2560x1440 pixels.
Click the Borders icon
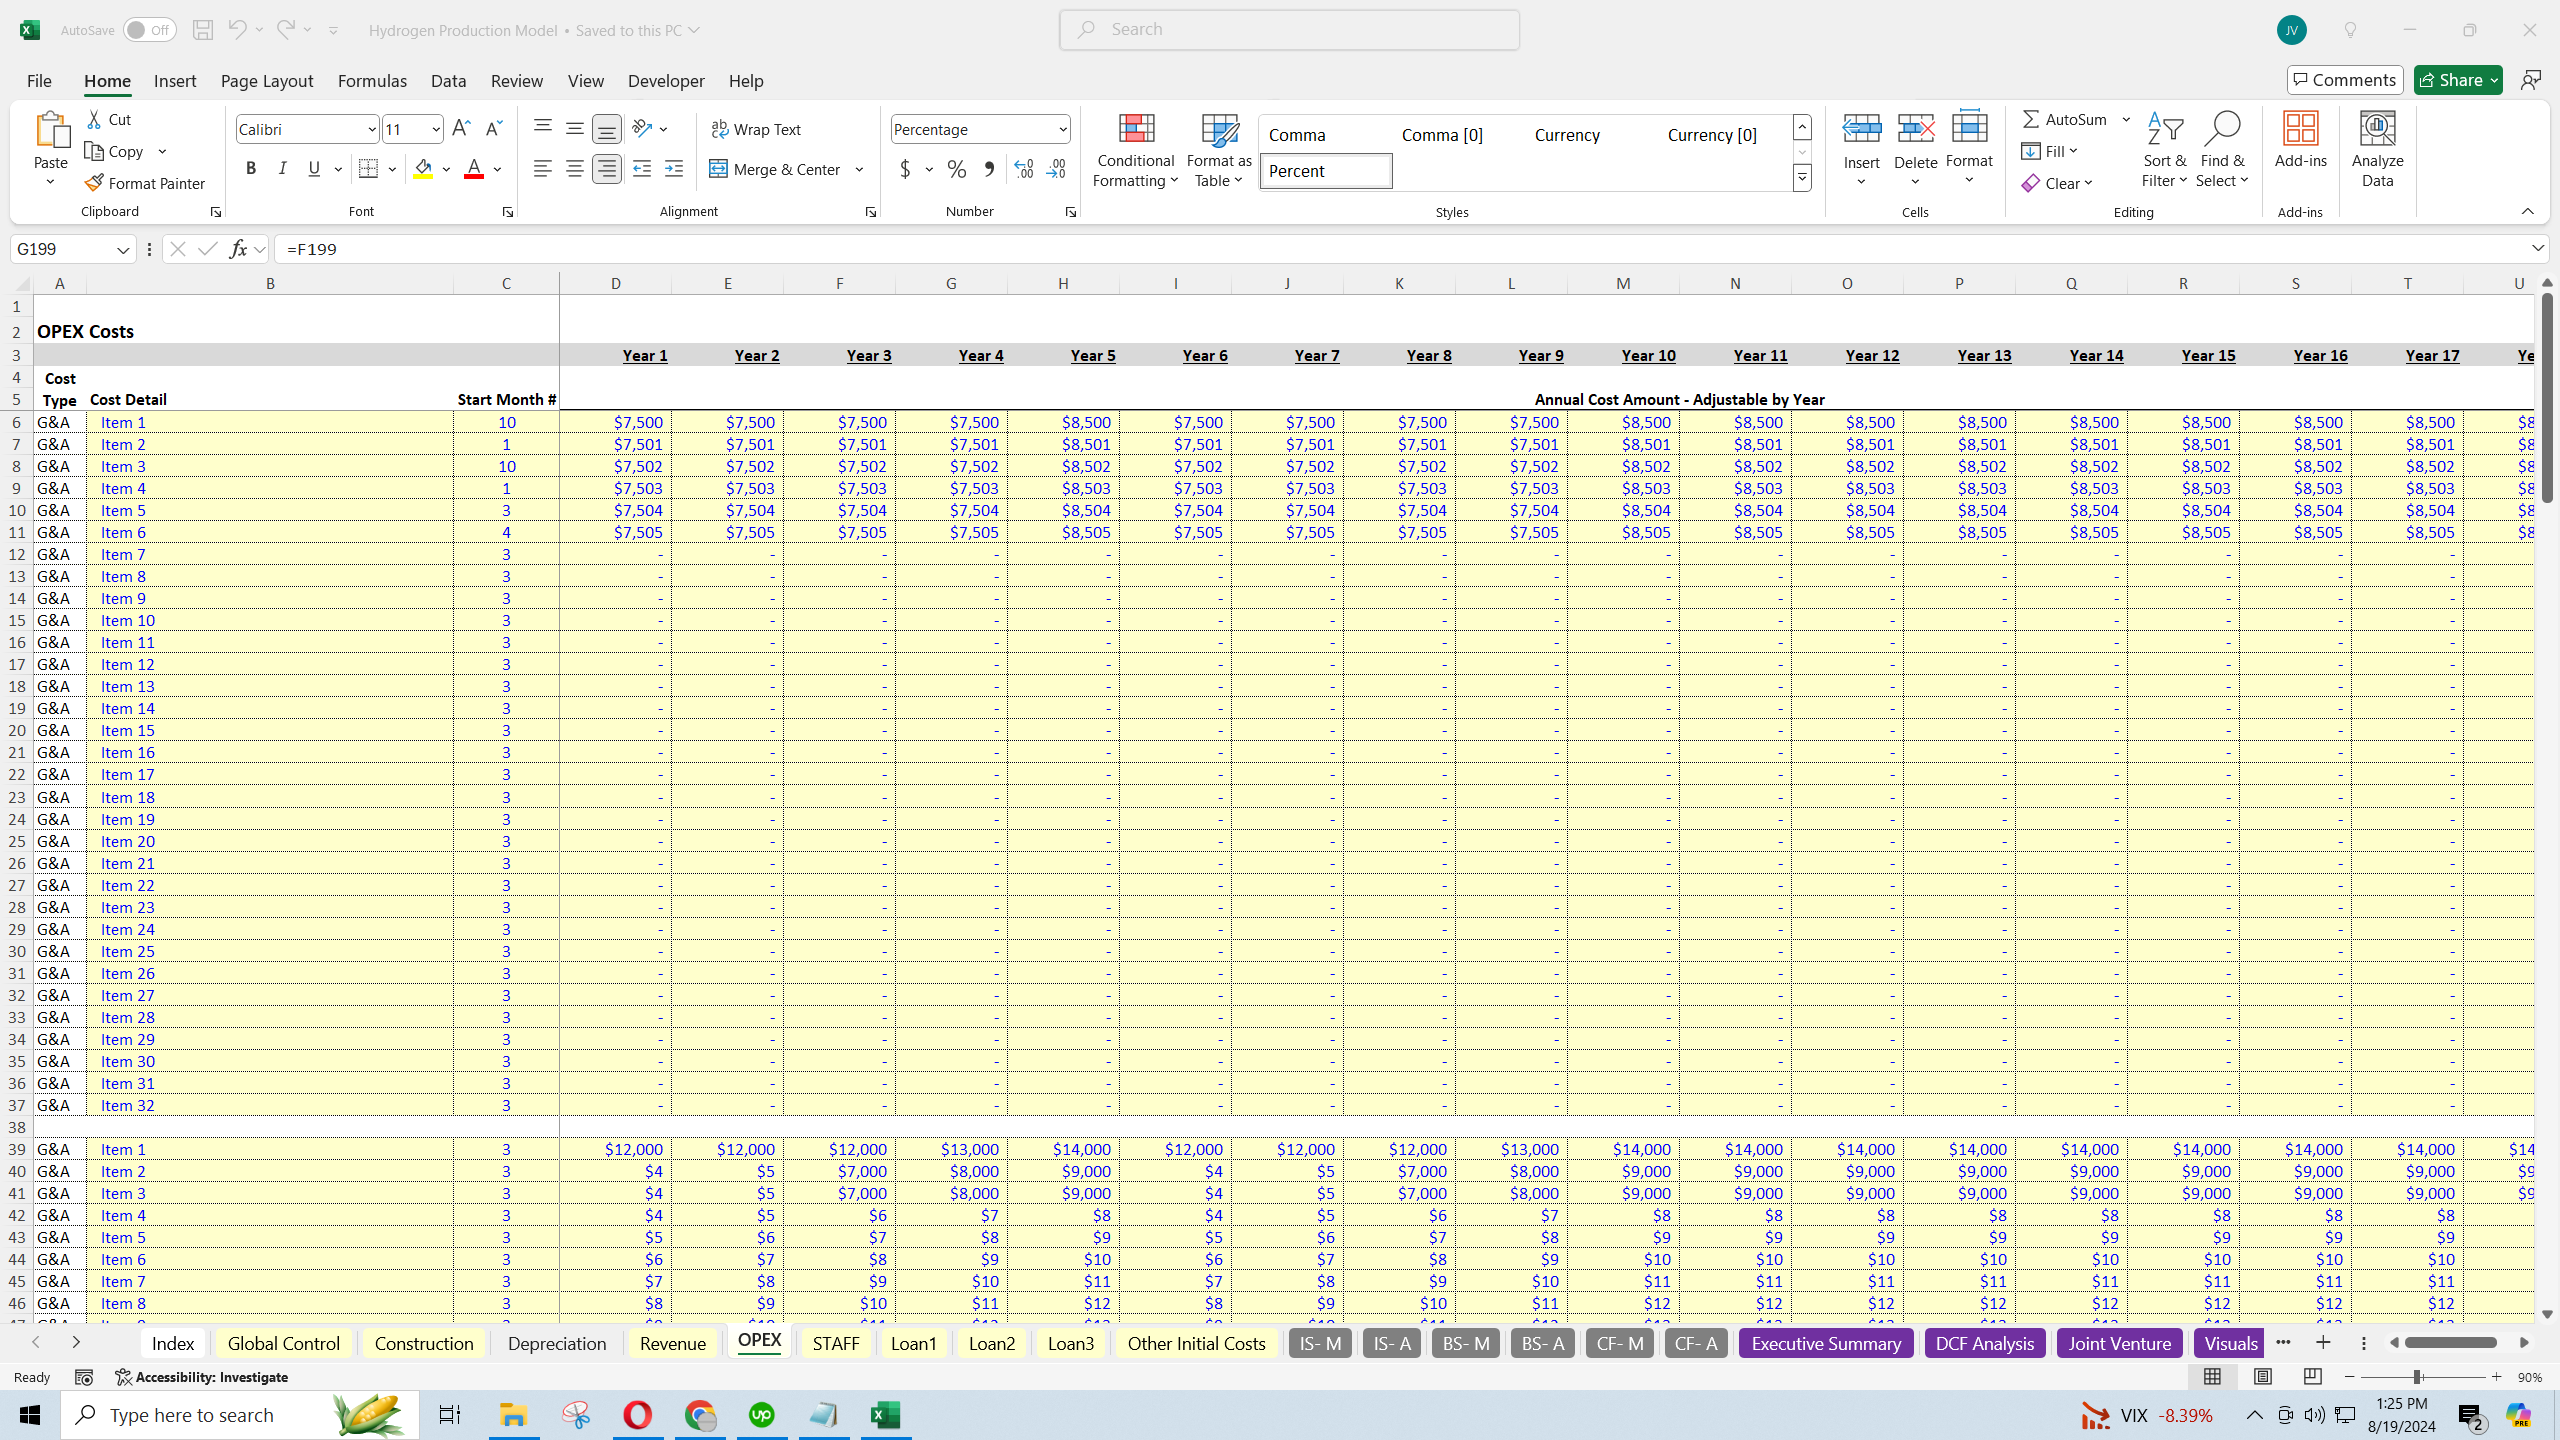368,169
